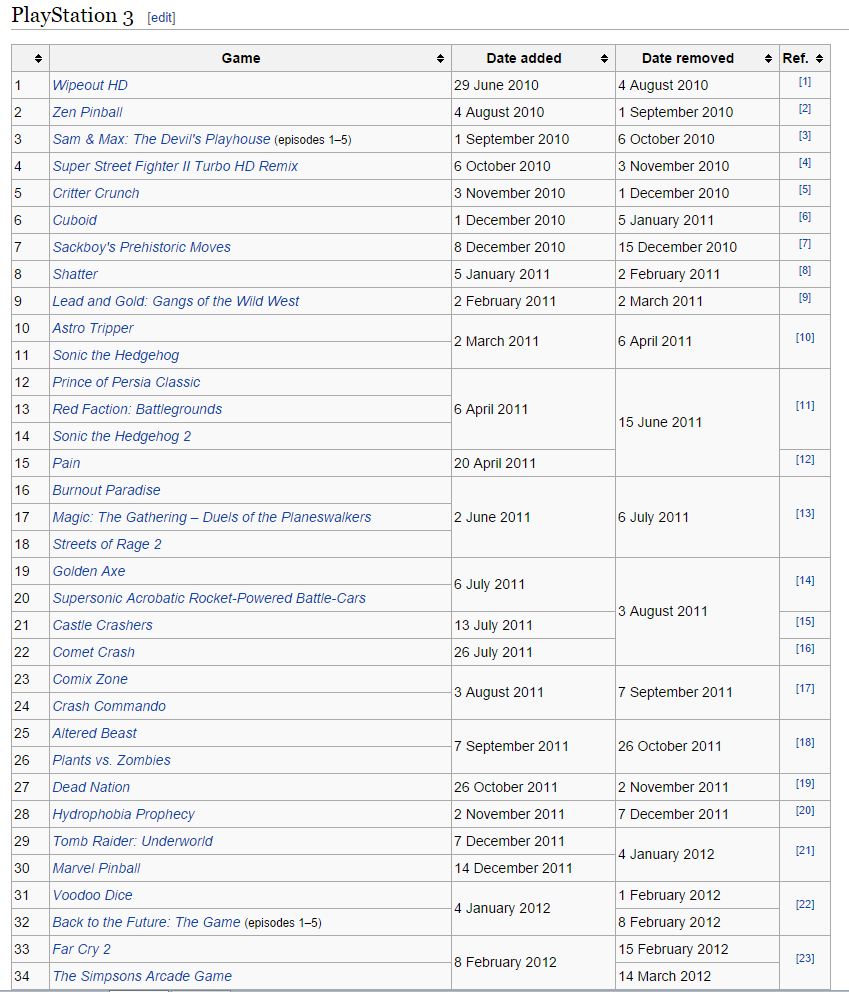Open the Altered Beast link
This screenshot has width=849, height=992.
[x=94, y=733]
